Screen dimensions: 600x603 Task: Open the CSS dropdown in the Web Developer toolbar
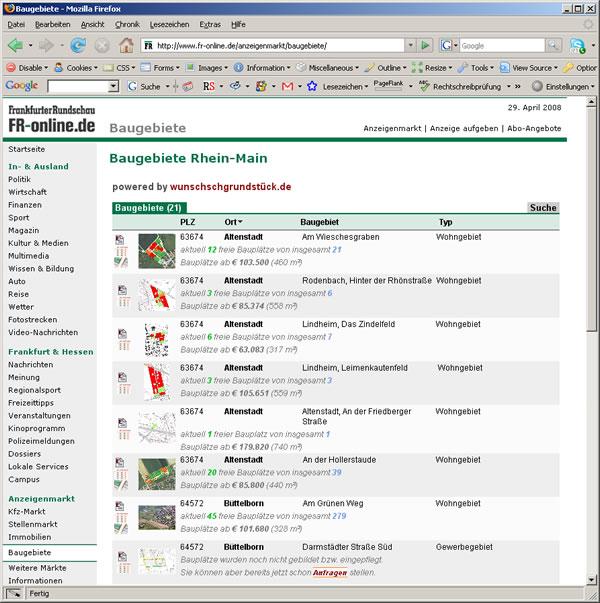(119, 68)
